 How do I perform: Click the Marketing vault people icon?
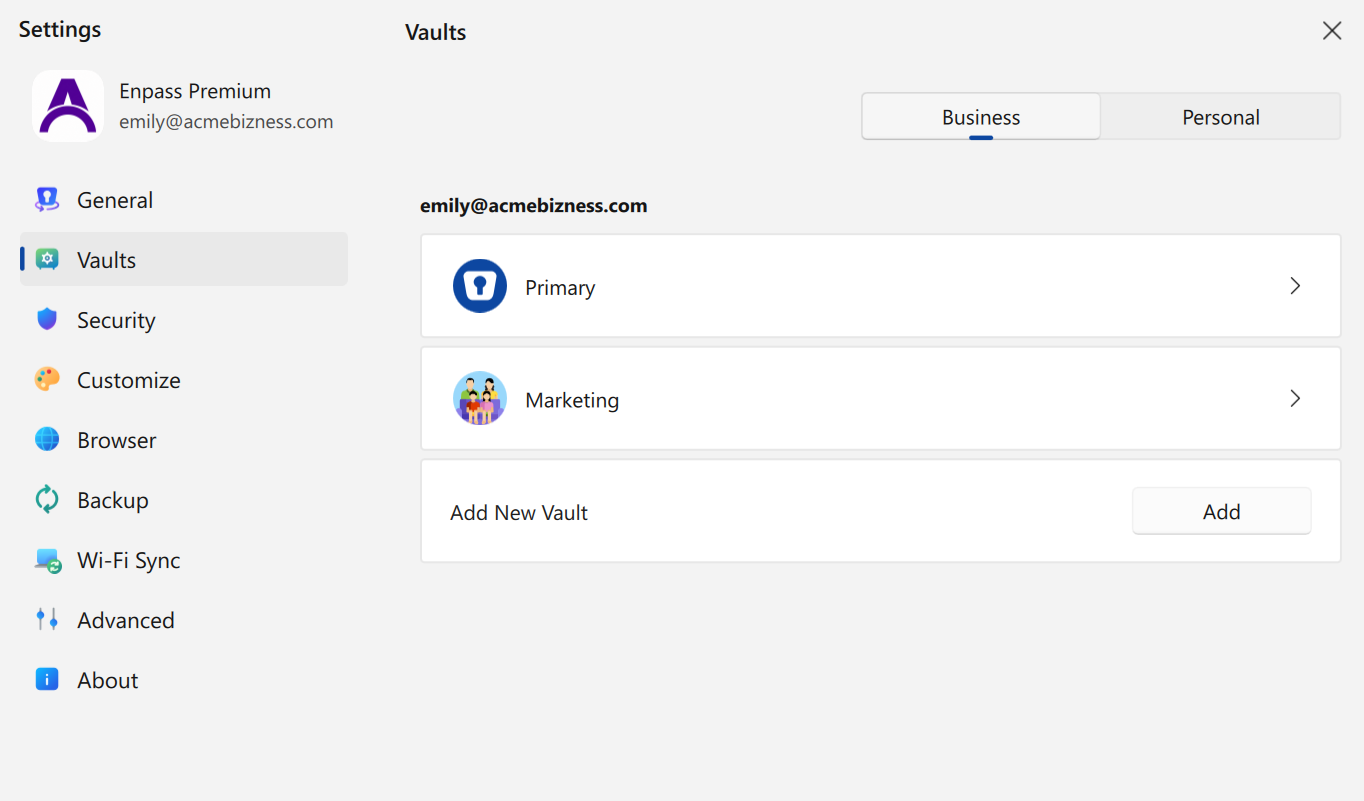480,398
